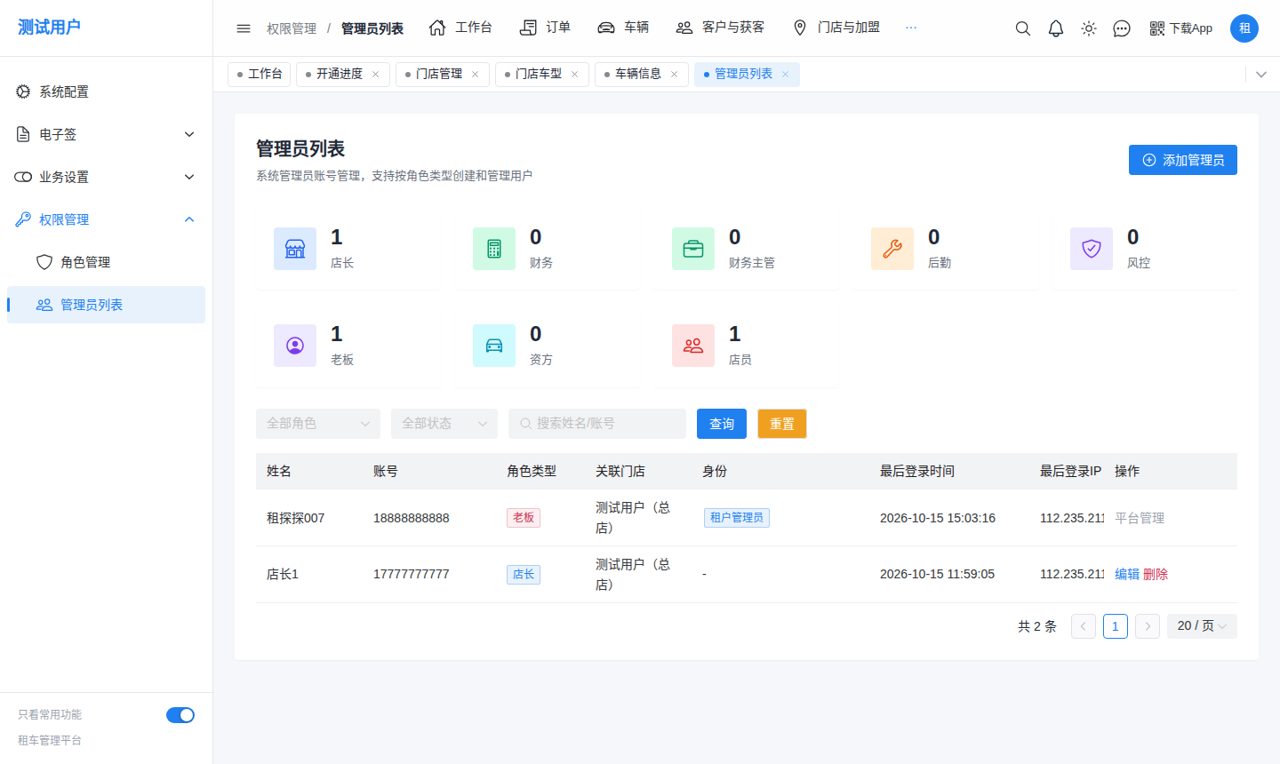Close the 车辆信息 tab
1280x764 pixels.
[674, 74]
